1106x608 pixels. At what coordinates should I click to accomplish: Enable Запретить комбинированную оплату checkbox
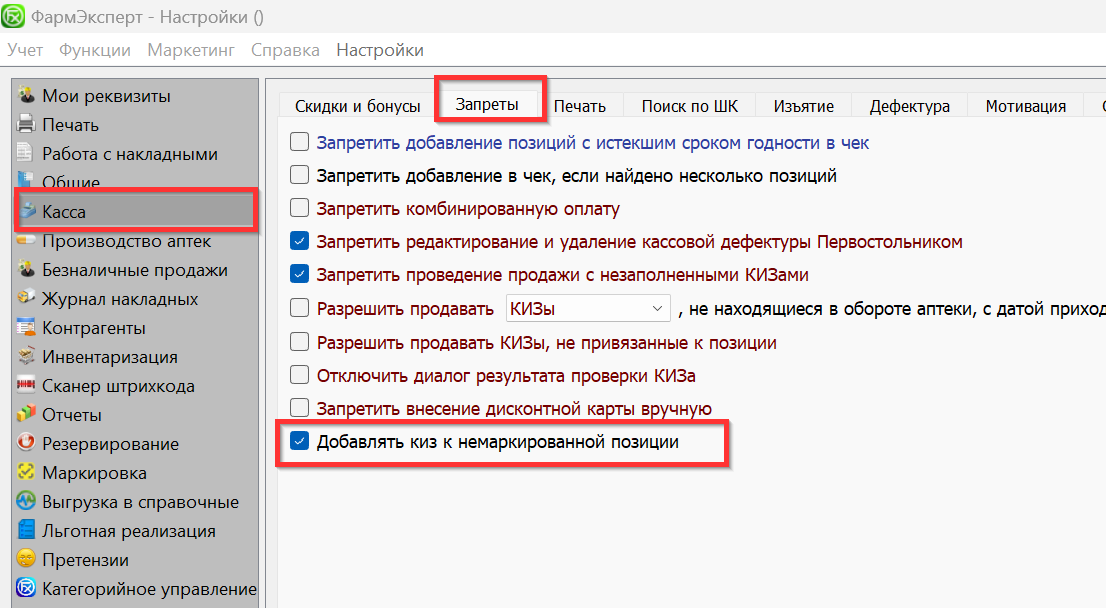pos(299,209)
